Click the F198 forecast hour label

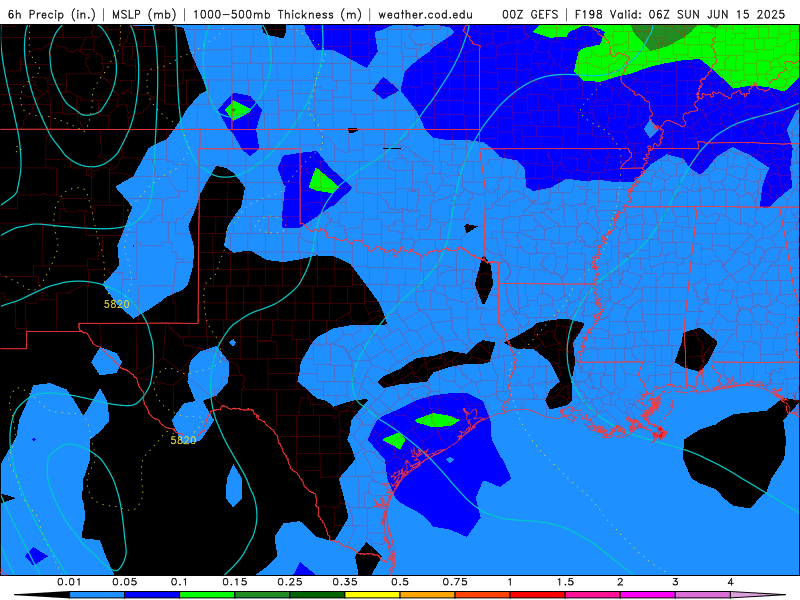tap(589, 14)
